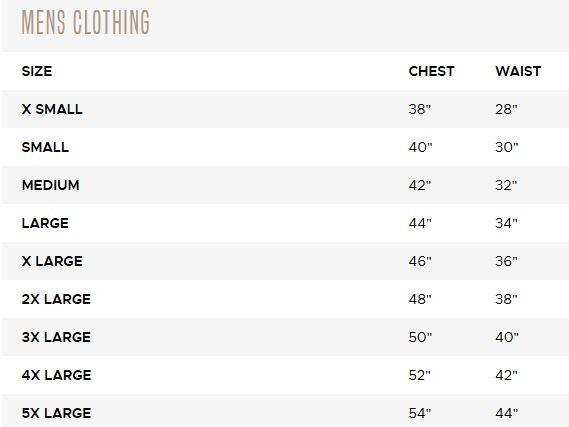Image resolution: width=569 pixels, height=427 pixels.
Task: Select the SIZE column header
Action: tap(37, 71)
